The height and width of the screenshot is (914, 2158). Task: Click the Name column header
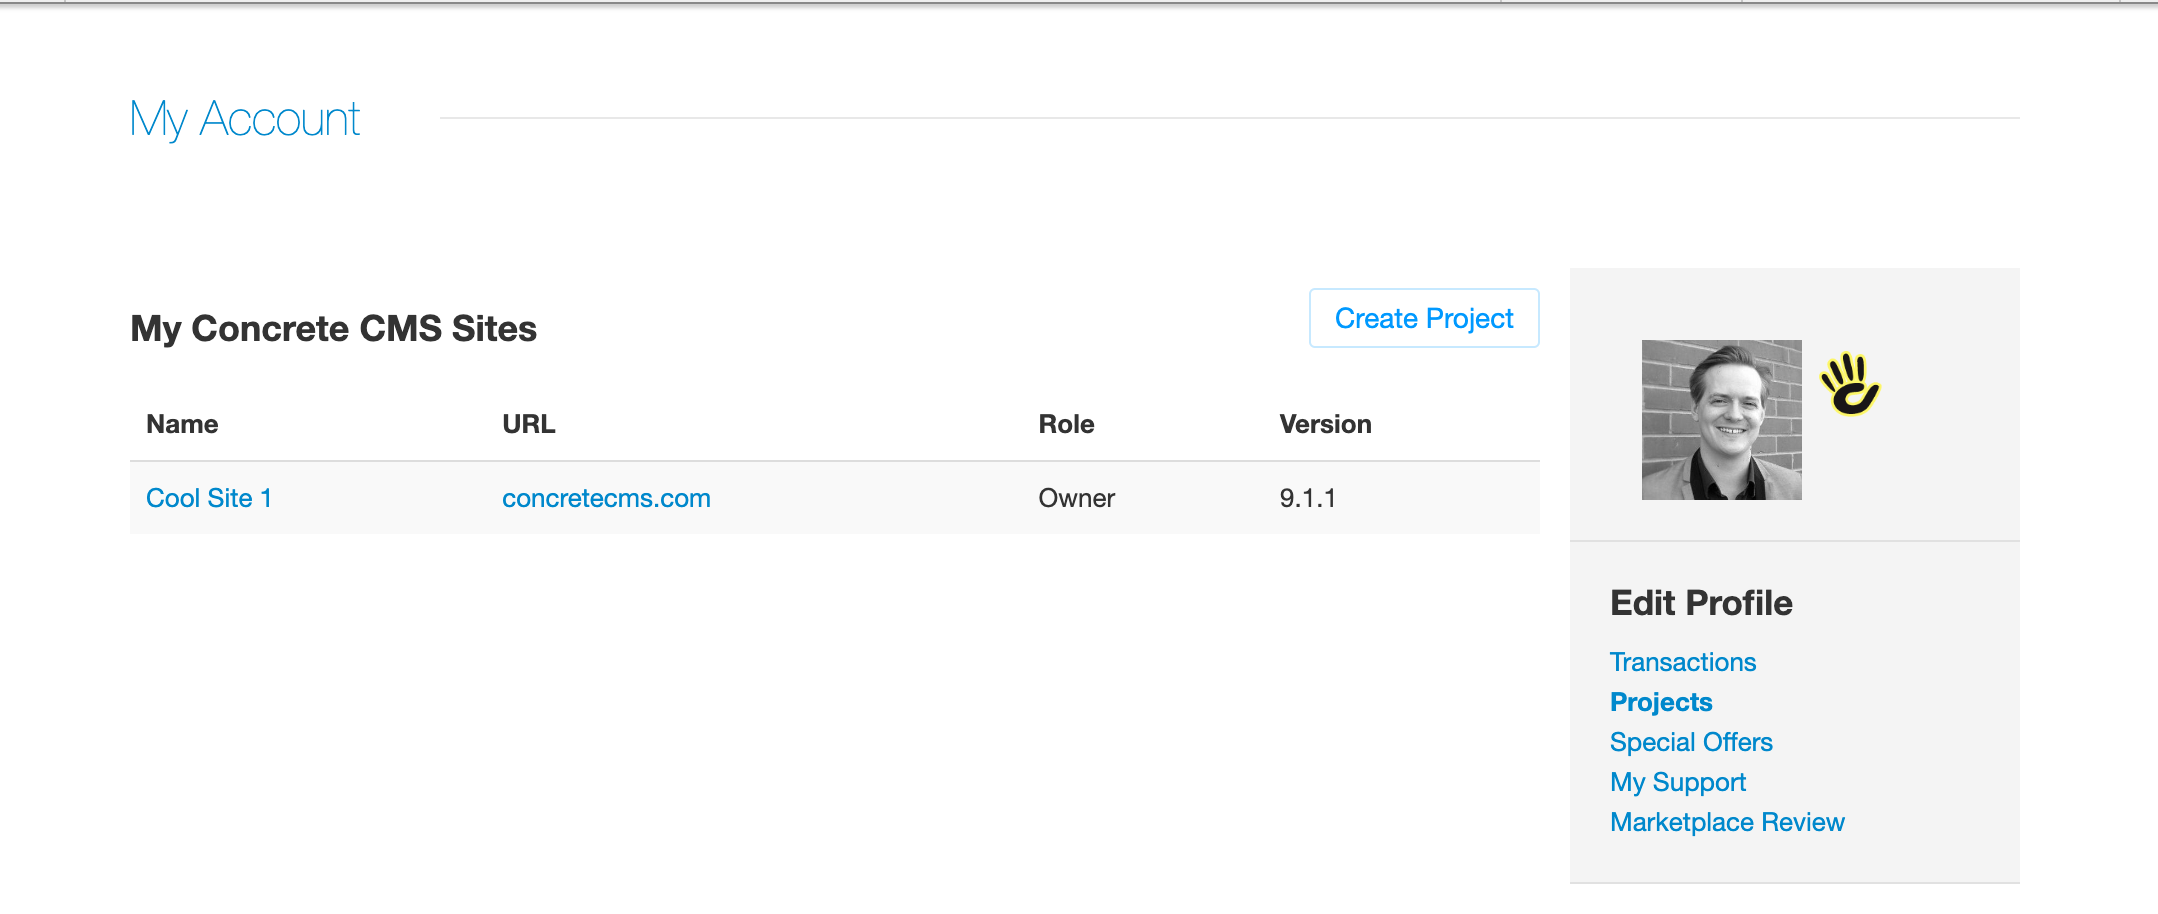tap(182, 424)
